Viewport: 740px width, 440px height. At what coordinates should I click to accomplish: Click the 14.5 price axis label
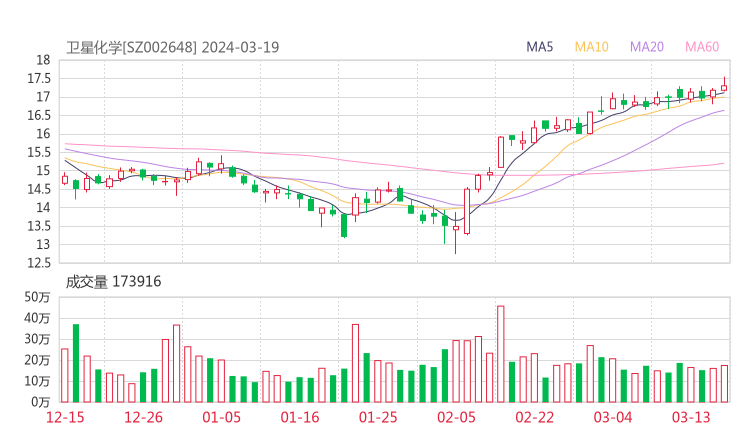[39, 189]
